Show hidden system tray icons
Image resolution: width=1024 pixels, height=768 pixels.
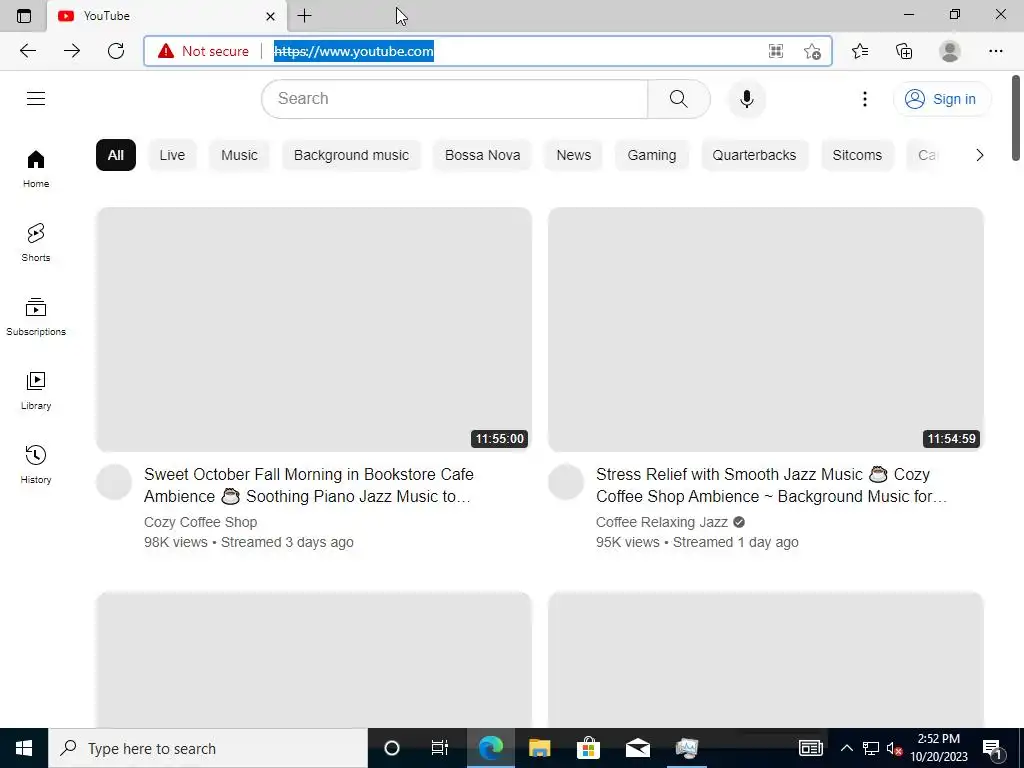(x=846, y=748)
